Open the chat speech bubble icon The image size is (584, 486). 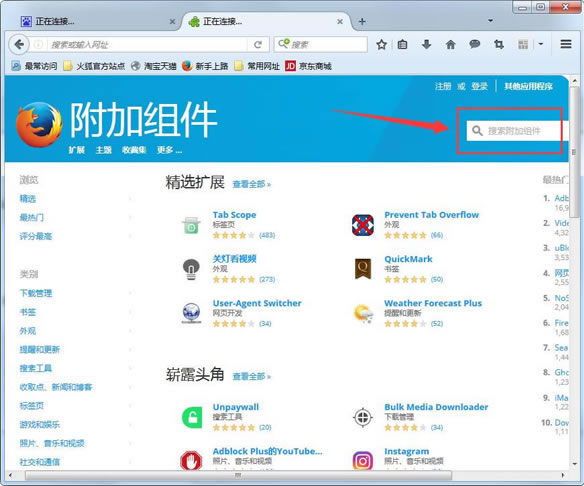(x=474, y=45)
